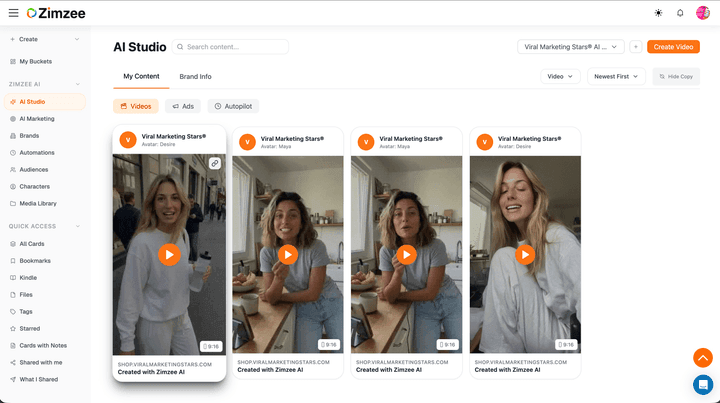This screenshot has width=720, height=403.
Task: Open Audiences
Action: pos(45,170)
